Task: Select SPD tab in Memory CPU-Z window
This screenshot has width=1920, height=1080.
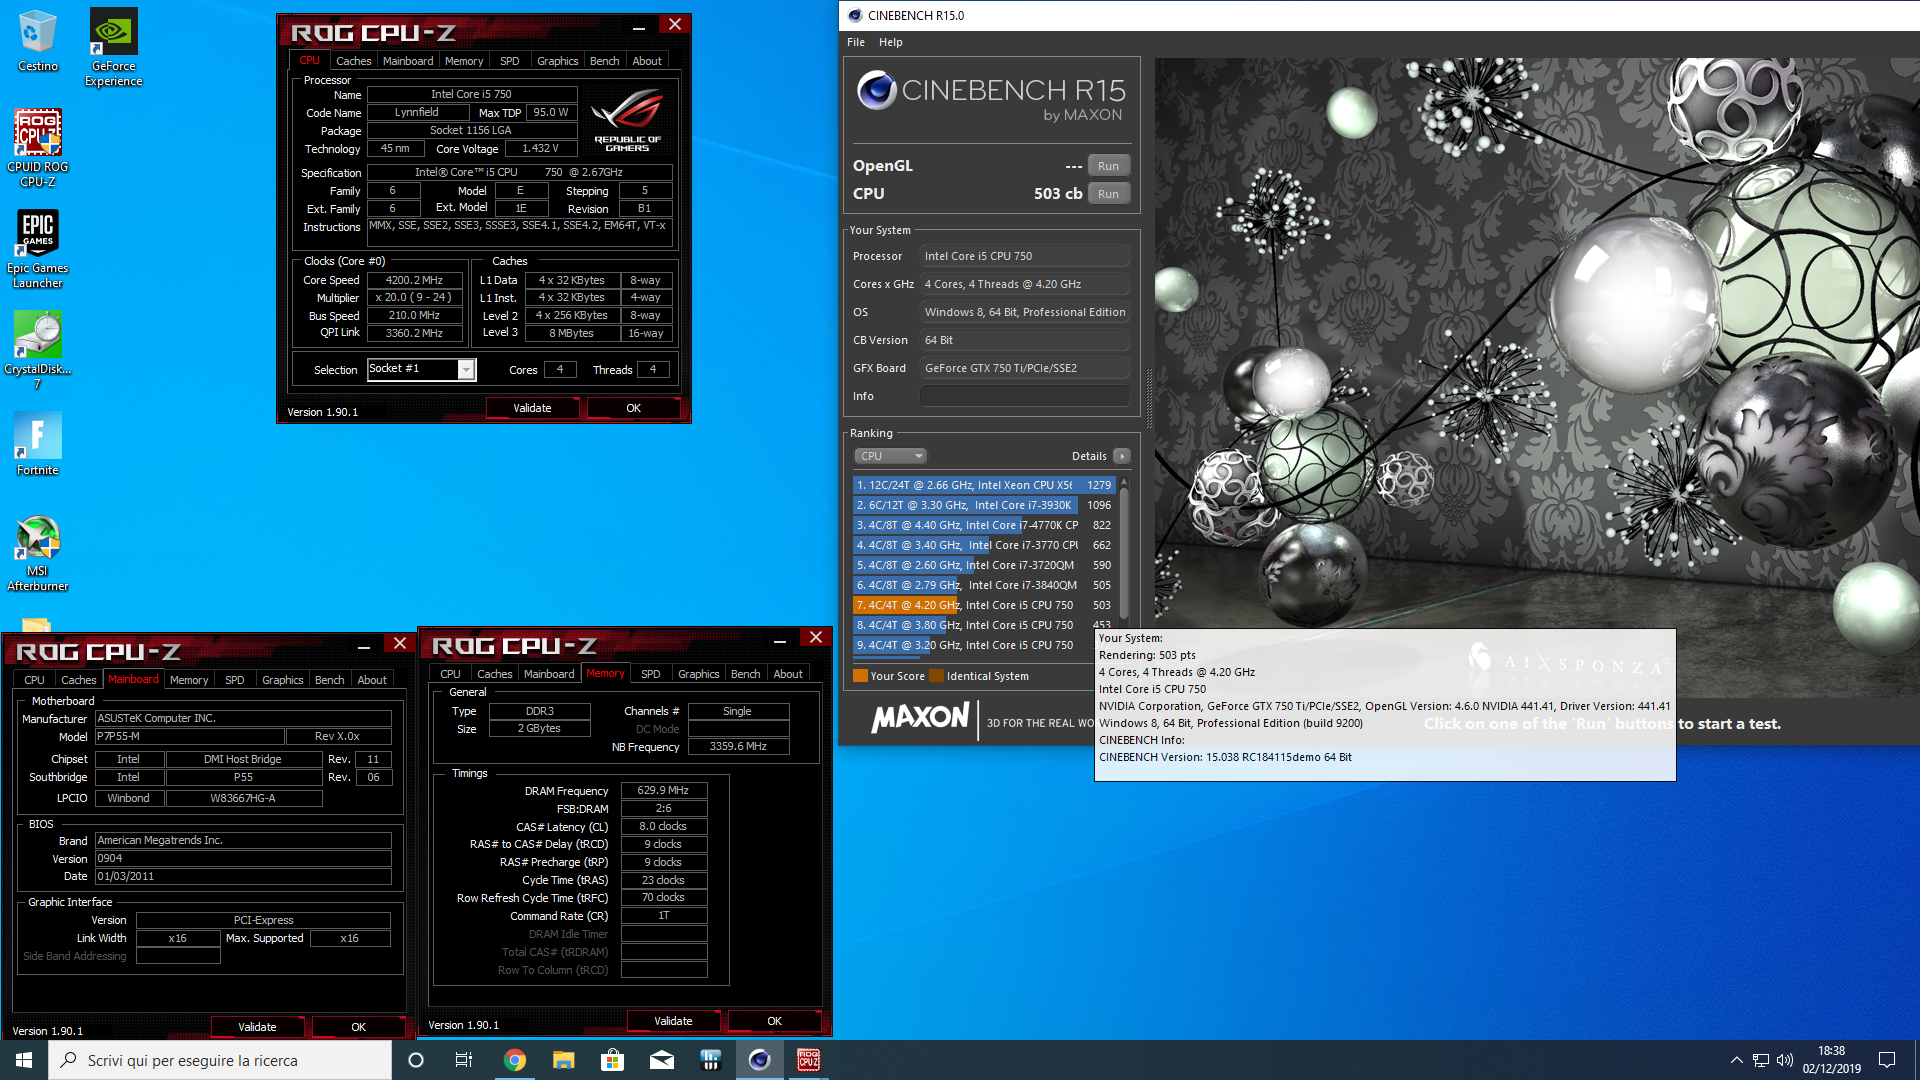Action: (x=650, y=674)
